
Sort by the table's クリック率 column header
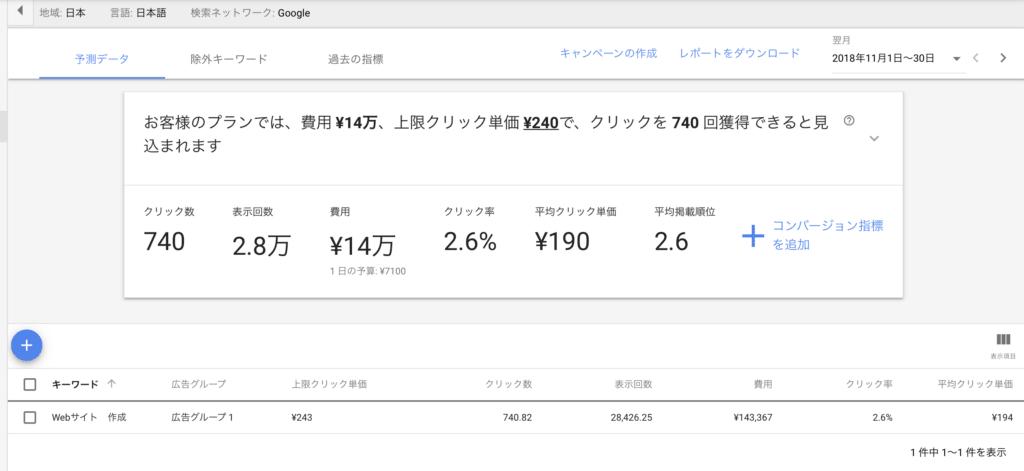[x=869, y=384]
